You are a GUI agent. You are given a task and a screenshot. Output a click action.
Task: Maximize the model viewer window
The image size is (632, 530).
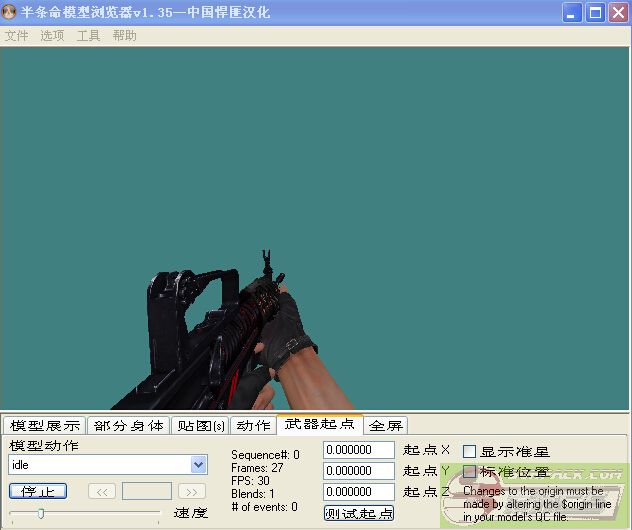click(x=596, y=13)
